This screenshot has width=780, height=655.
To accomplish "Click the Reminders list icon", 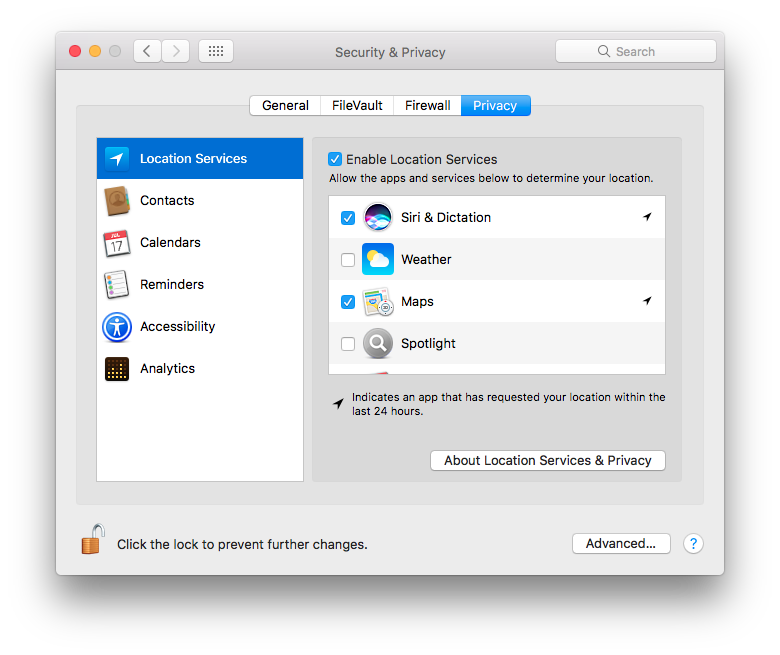I will tap(117, 284).
